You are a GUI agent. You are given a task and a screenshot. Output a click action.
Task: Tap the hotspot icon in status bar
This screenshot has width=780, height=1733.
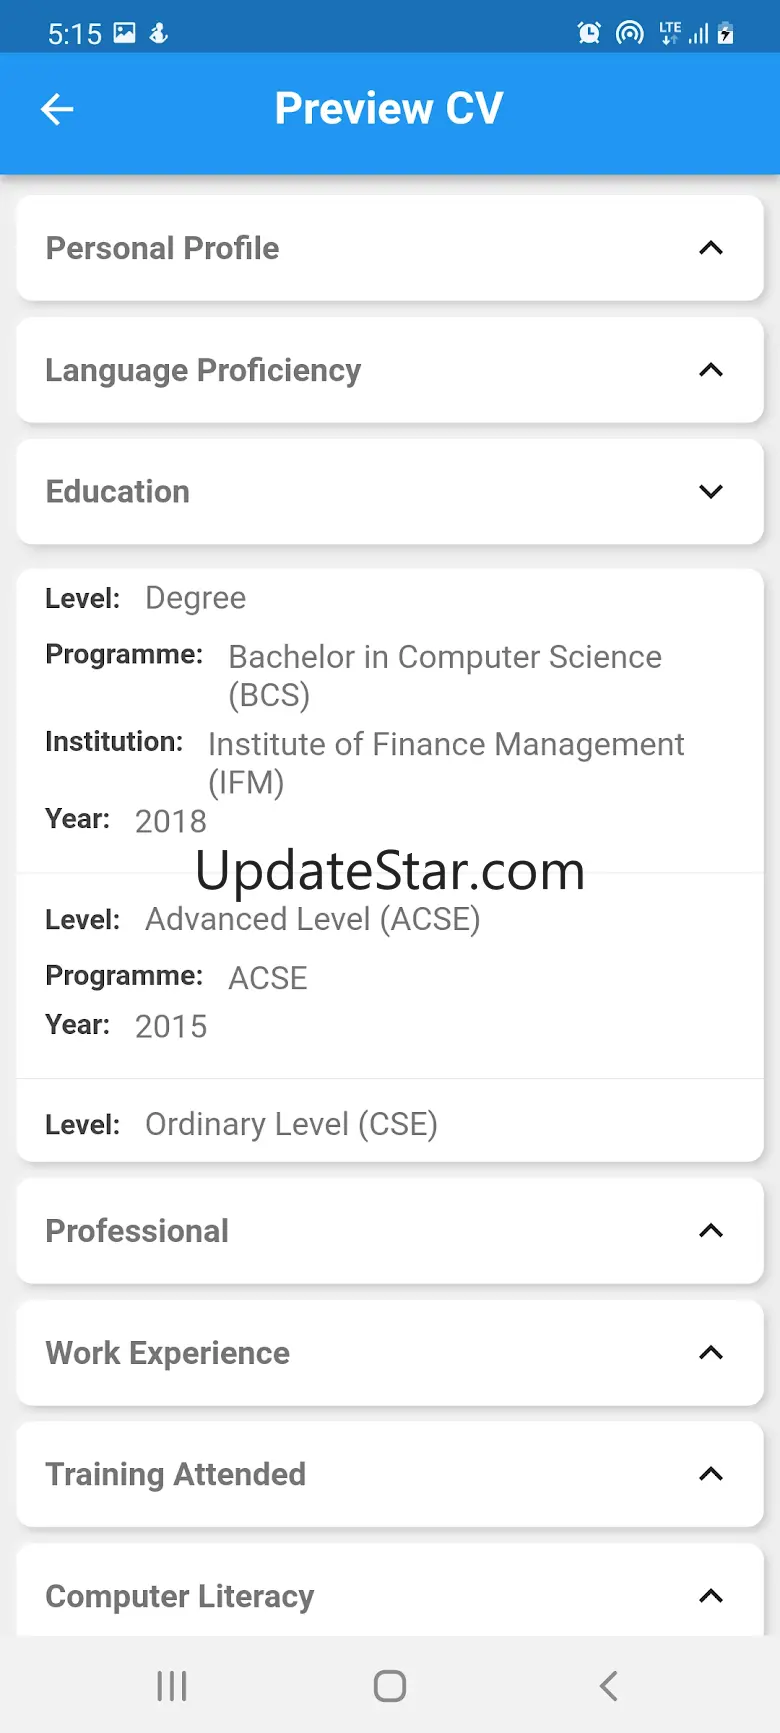tap(629, 33)
